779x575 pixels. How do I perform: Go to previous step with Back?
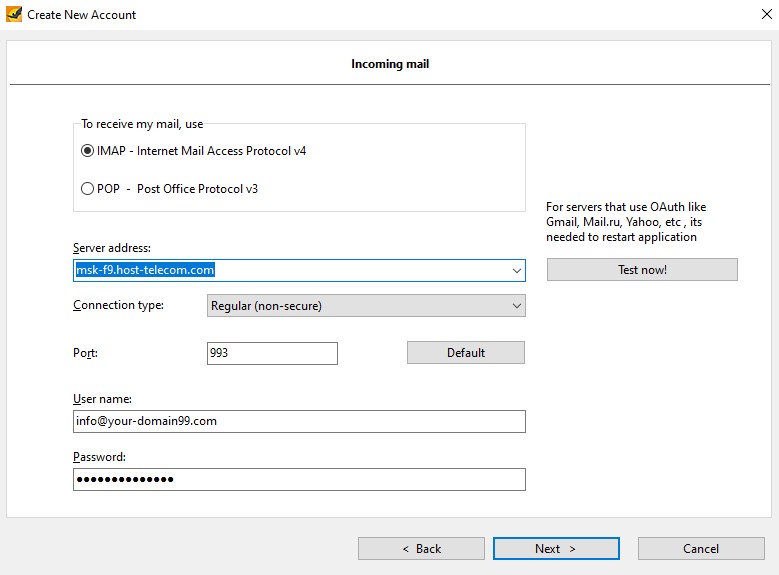(421, 549)
